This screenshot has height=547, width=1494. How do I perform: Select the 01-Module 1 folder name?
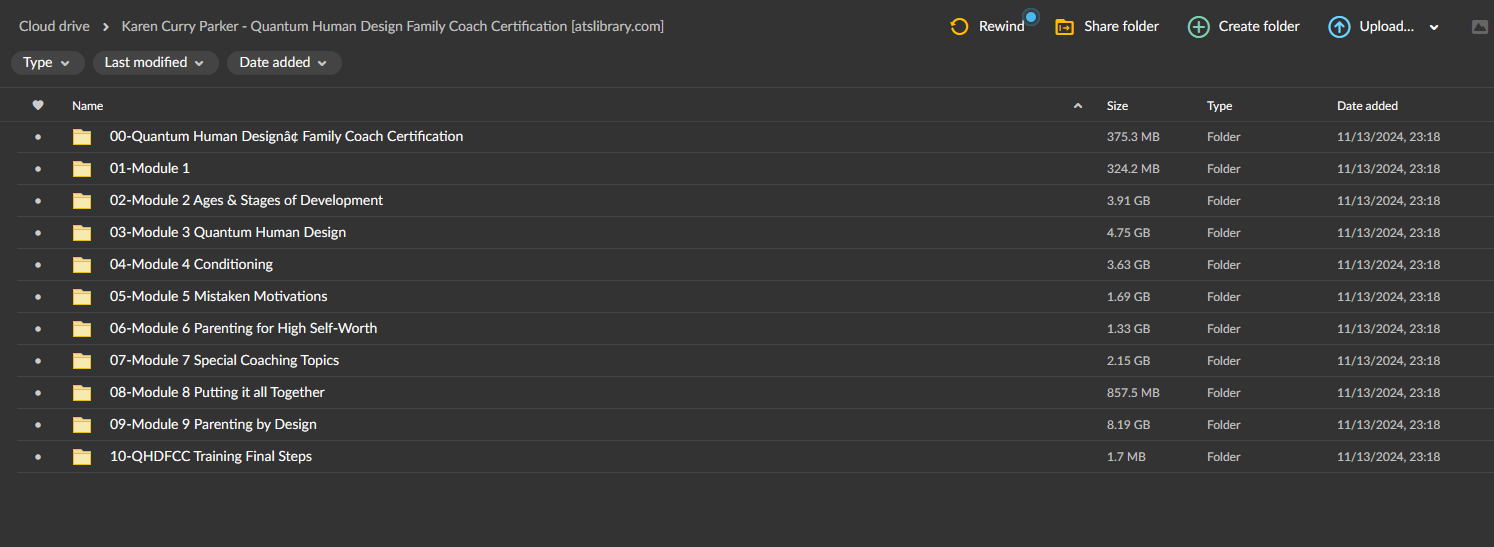tap(150, 168)
